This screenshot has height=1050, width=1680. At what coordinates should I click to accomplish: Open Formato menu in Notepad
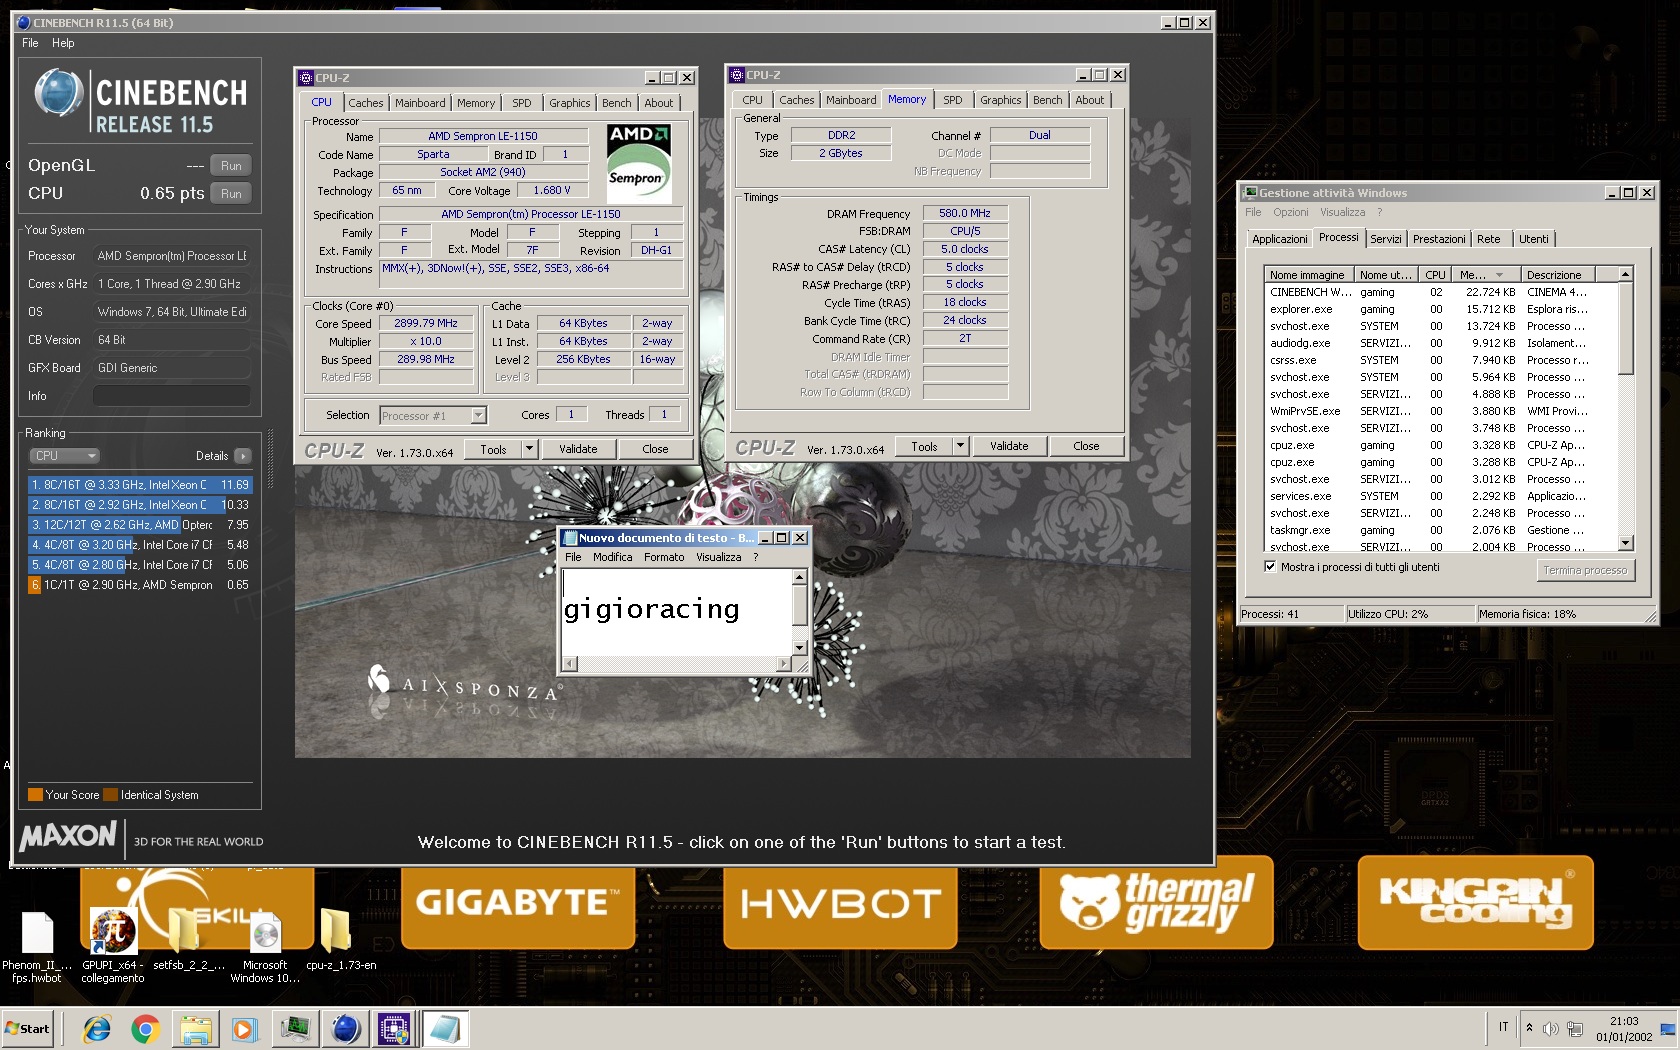[x=664, y=557]
